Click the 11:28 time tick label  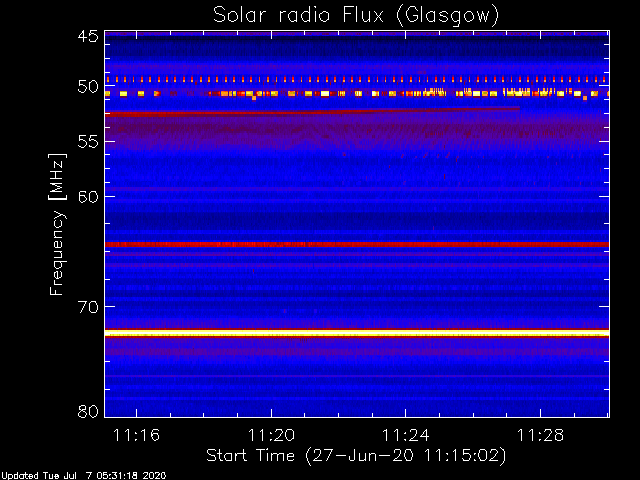pyautogui.click(x=540, y=435)
